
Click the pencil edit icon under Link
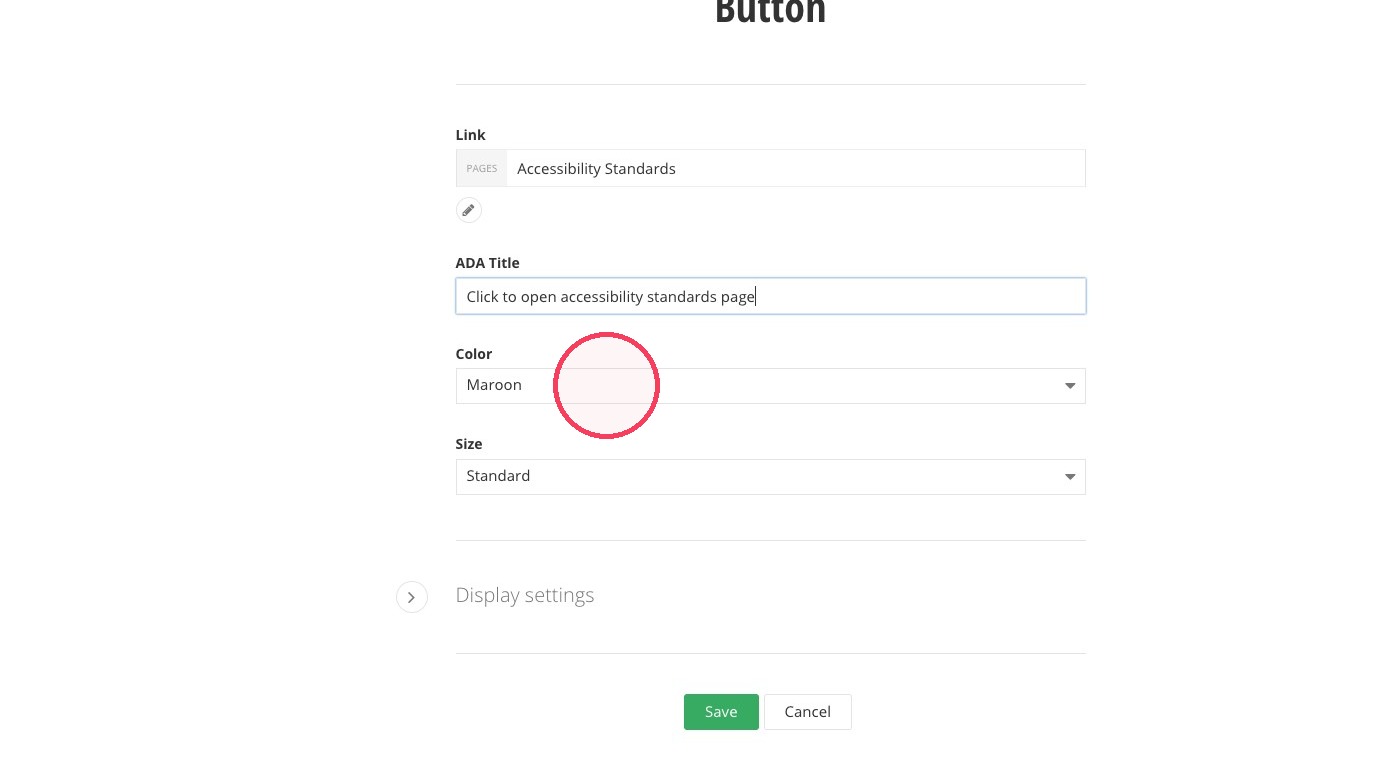(x=468, y=210)
